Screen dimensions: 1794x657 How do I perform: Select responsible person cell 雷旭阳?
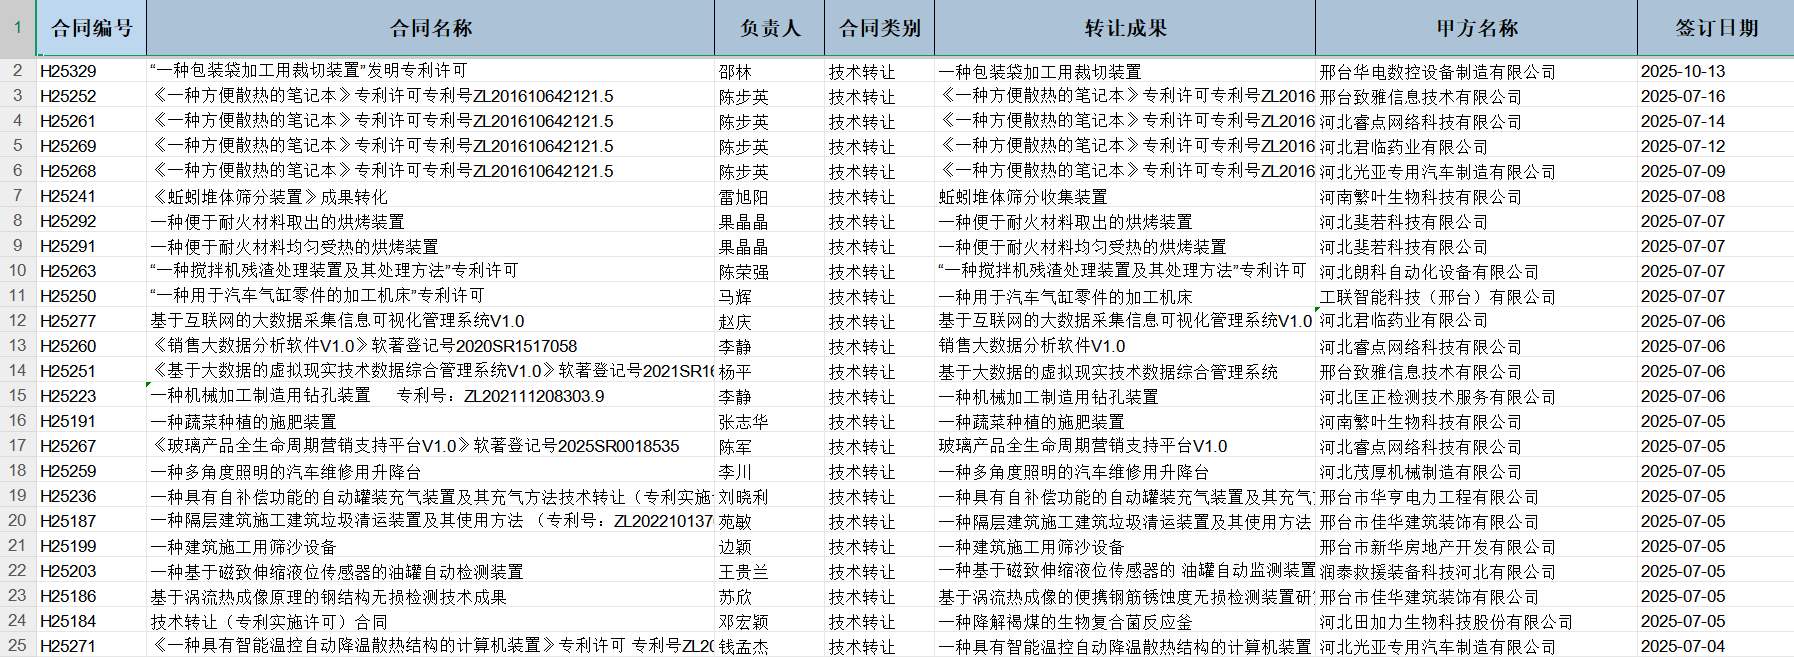770,196
